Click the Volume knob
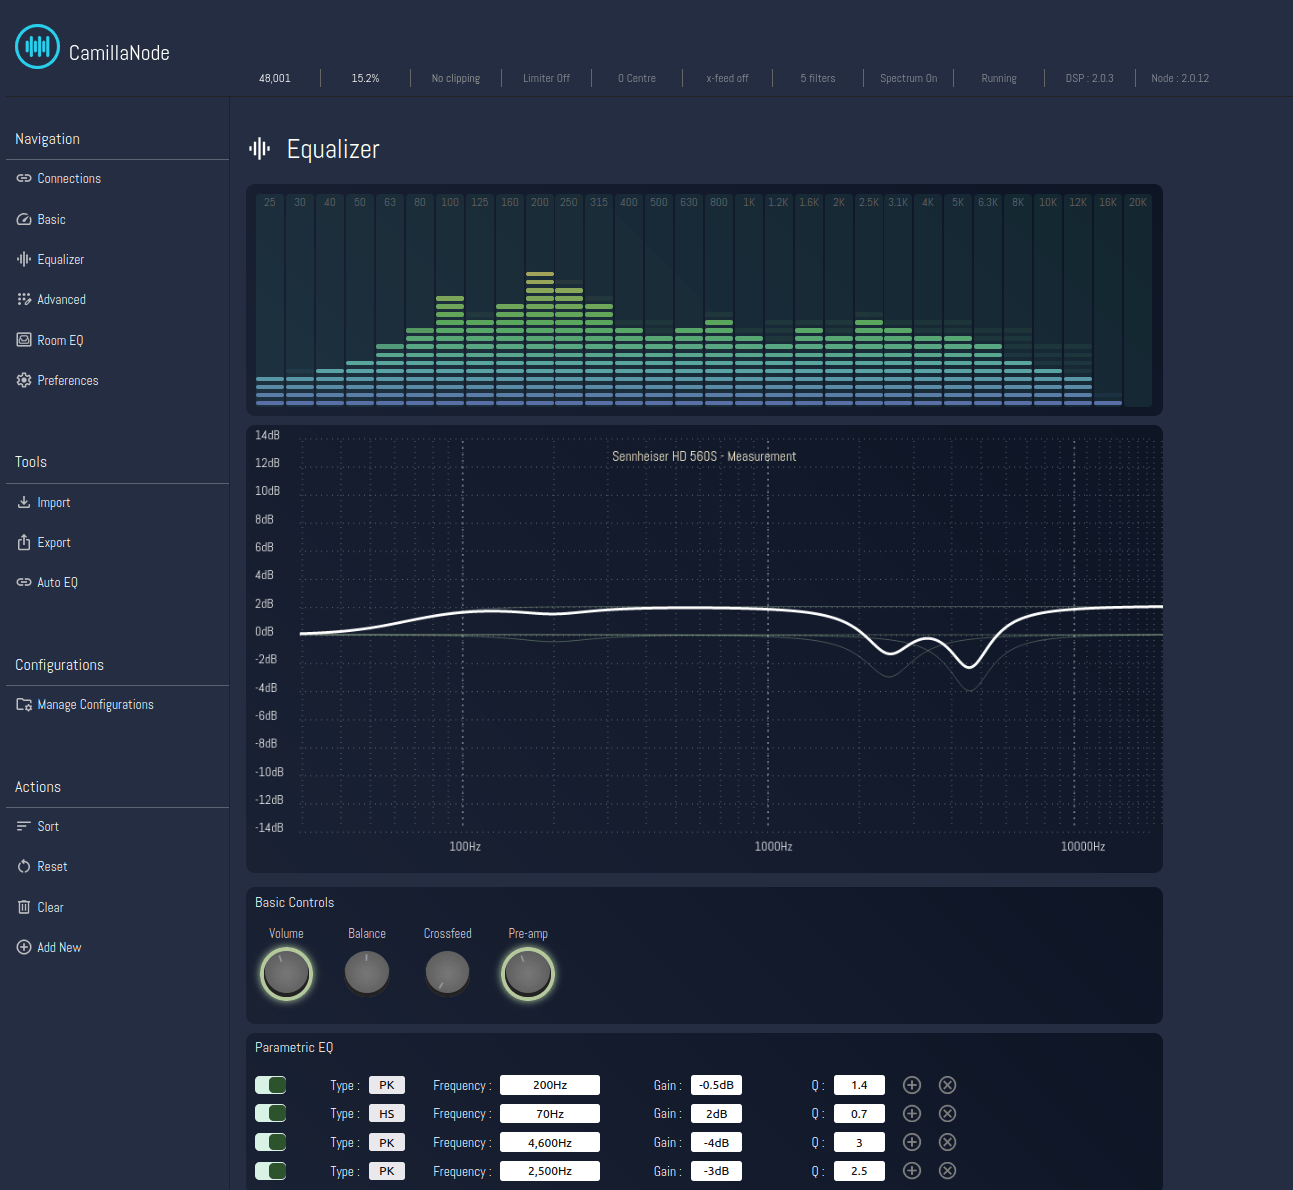1293x1190 pixels. point(286,973)
